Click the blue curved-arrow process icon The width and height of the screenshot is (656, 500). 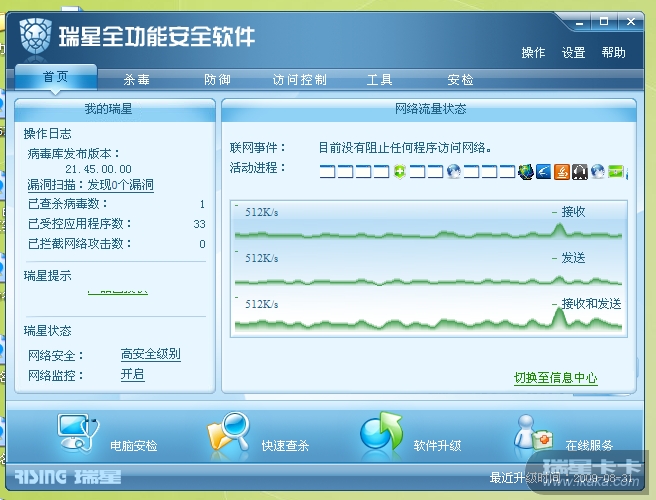point(543,172)
